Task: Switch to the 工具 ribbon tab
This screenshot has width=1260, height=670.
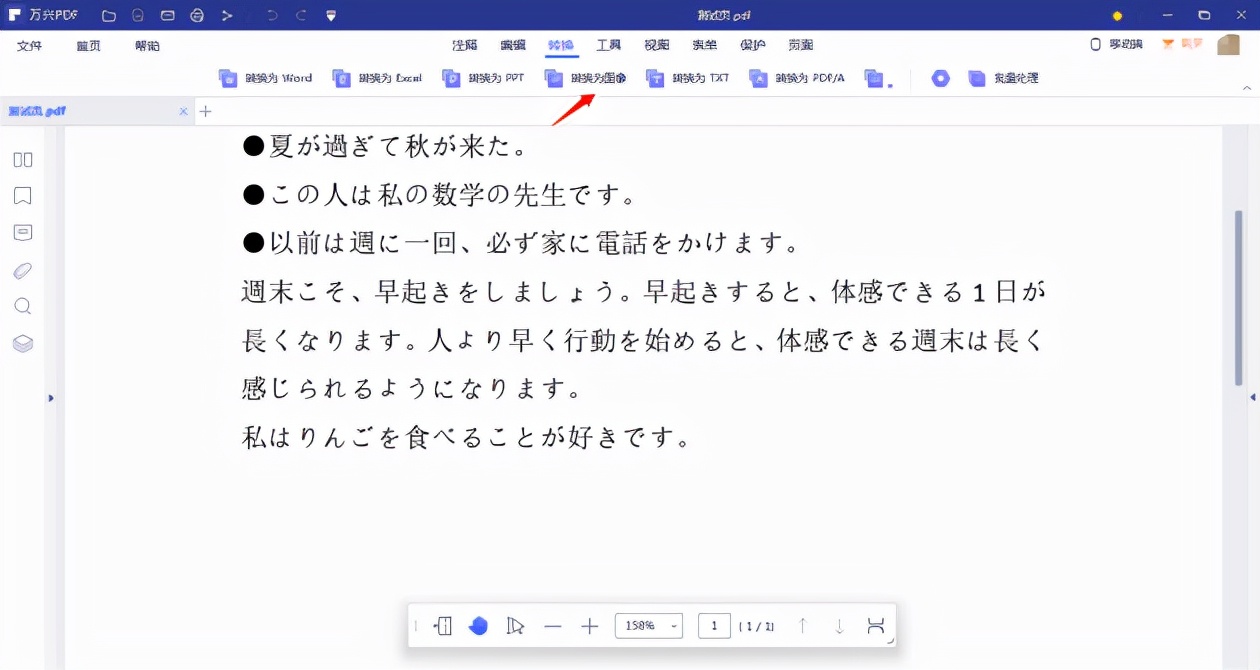Action: pyautogui.click(x=609, y=45)
